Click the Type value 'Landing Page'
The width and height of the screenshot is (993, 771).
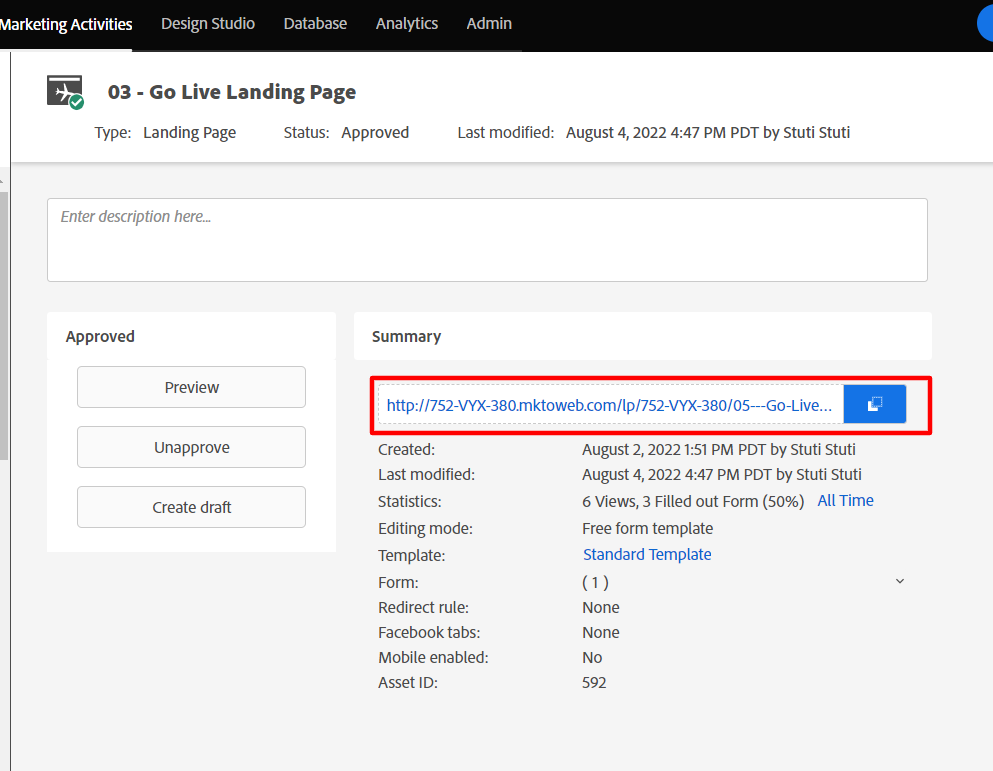[x=189, y=132]
